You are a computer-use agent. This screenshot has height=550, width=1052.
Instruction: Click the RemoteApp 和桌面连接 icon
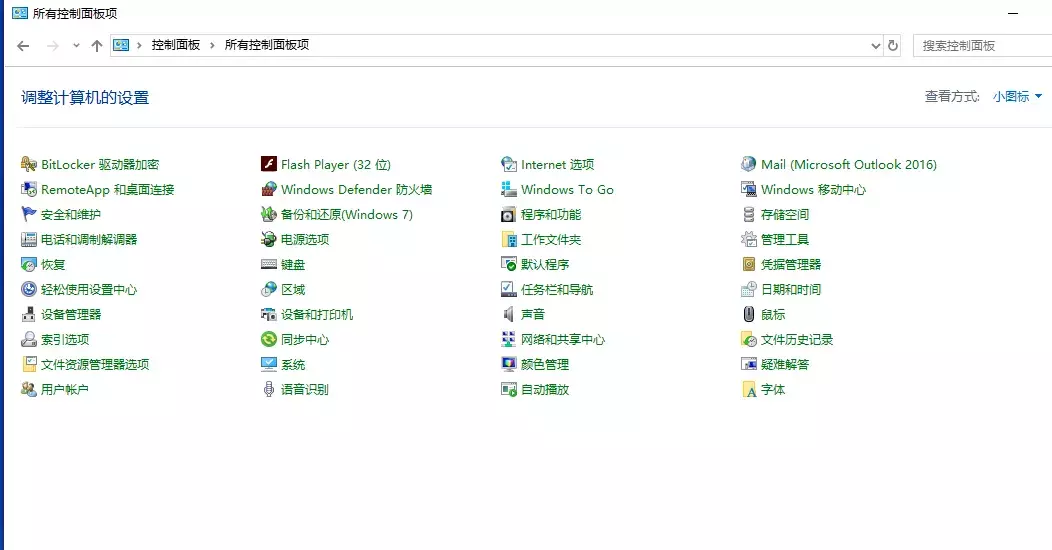coord(29,189)
